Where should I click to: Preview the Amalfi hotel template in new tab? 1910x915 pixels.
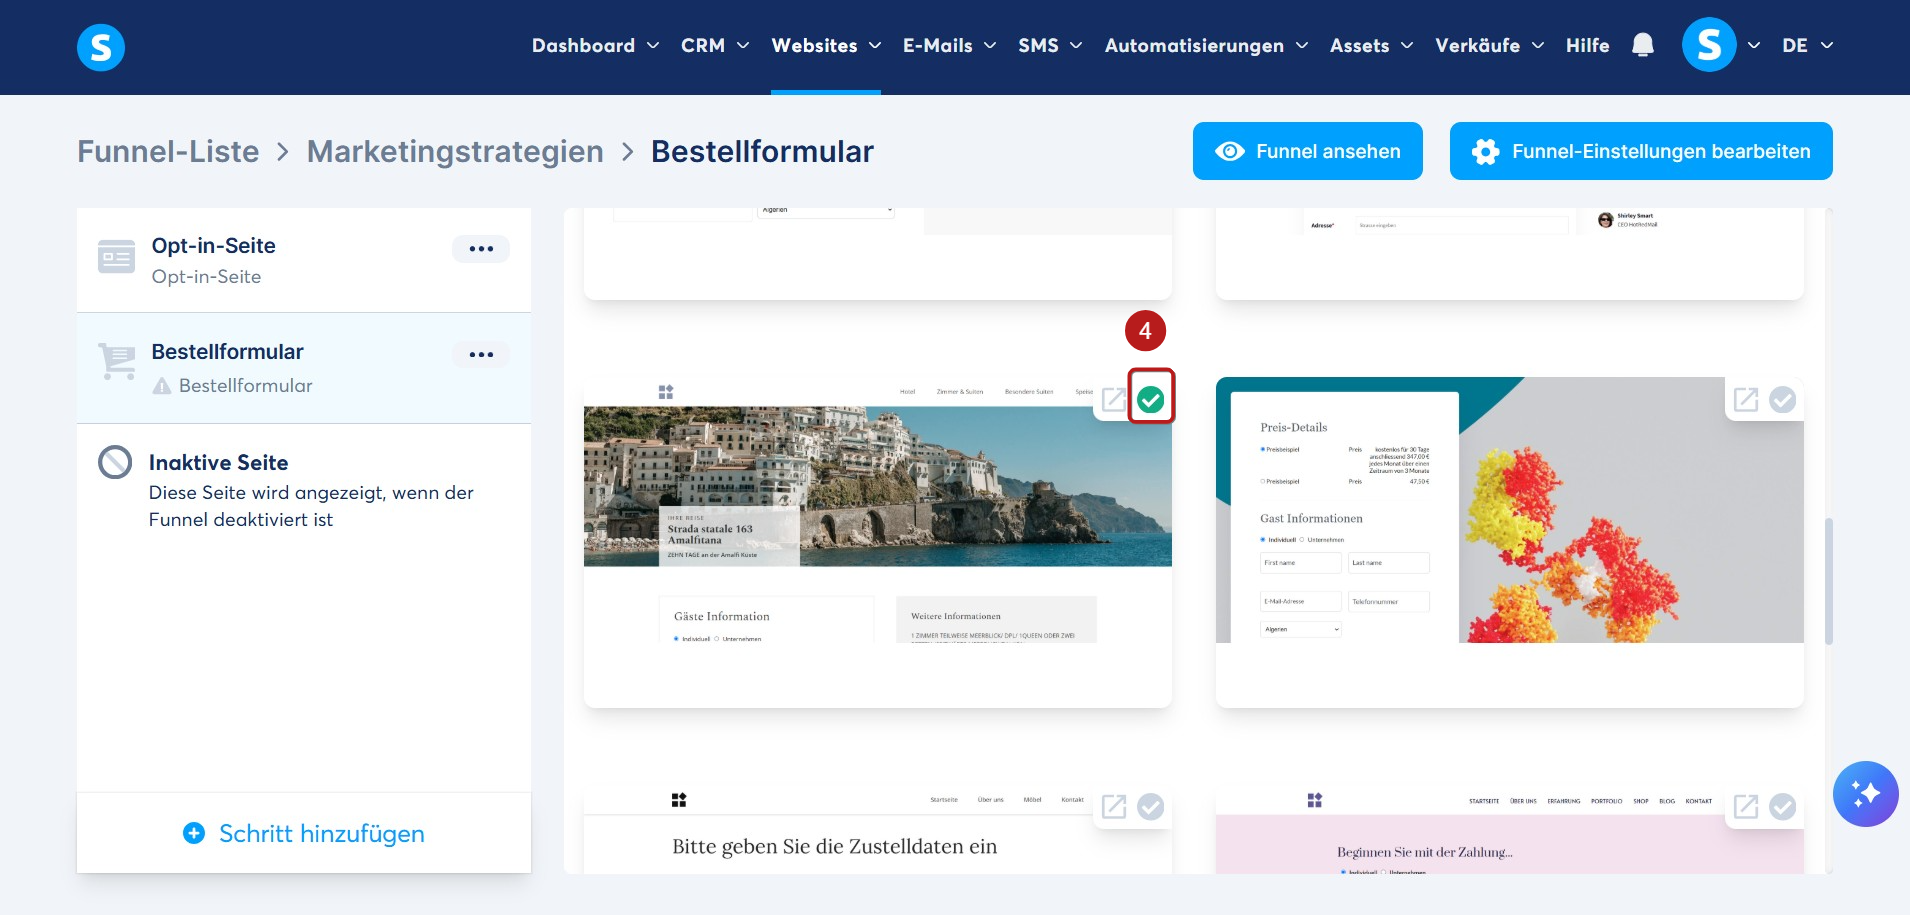[x=1114, y=400]
